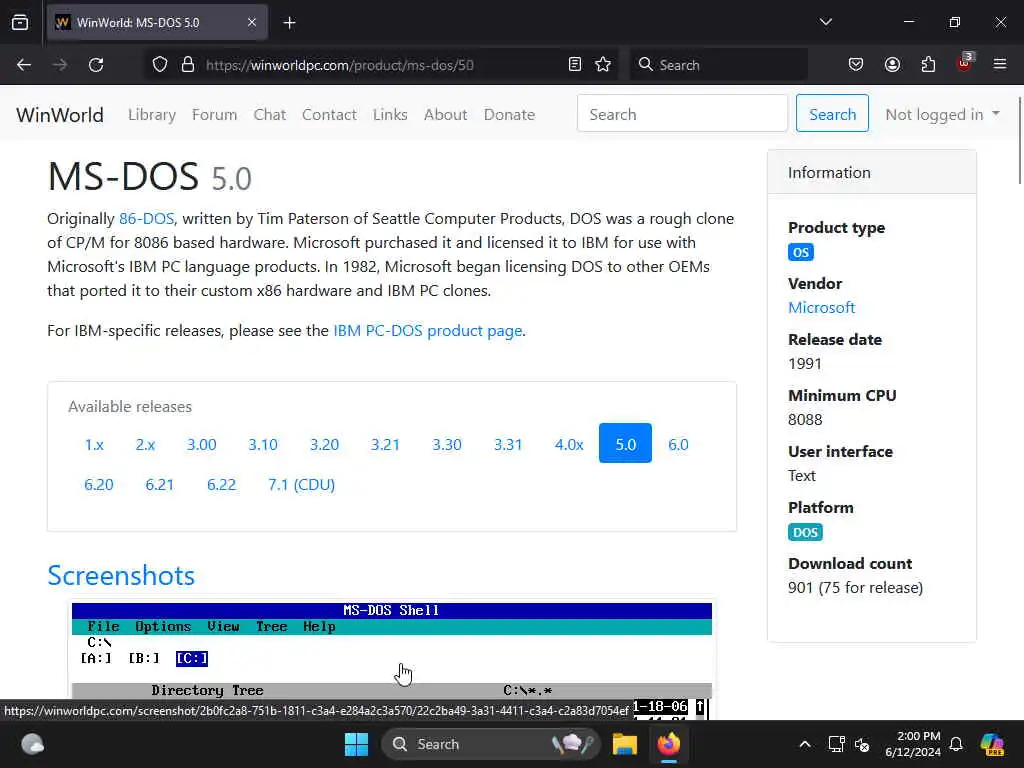
Task: Open the IBM PC-DOS product page link
Action: click(428, 330)
